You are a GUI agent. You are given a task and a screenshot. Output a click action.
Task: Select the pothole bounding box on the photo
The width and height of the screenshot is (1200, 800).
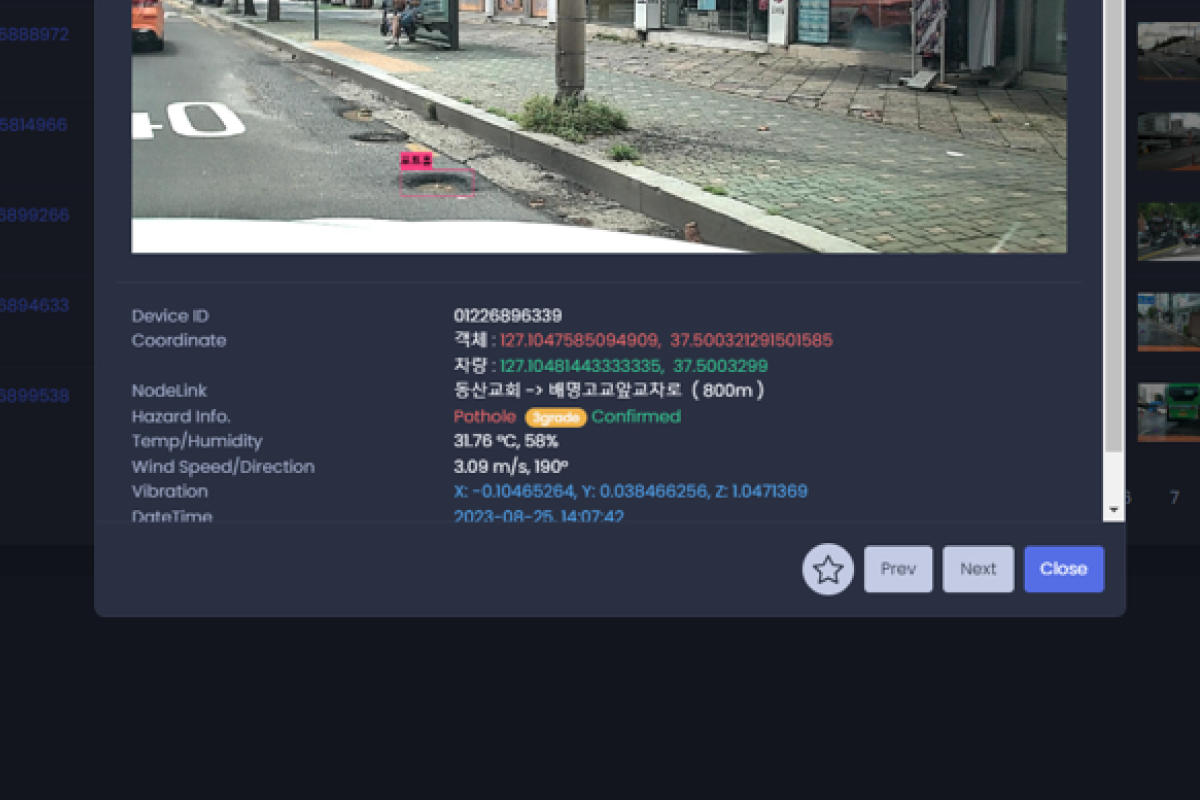(437, 180)
